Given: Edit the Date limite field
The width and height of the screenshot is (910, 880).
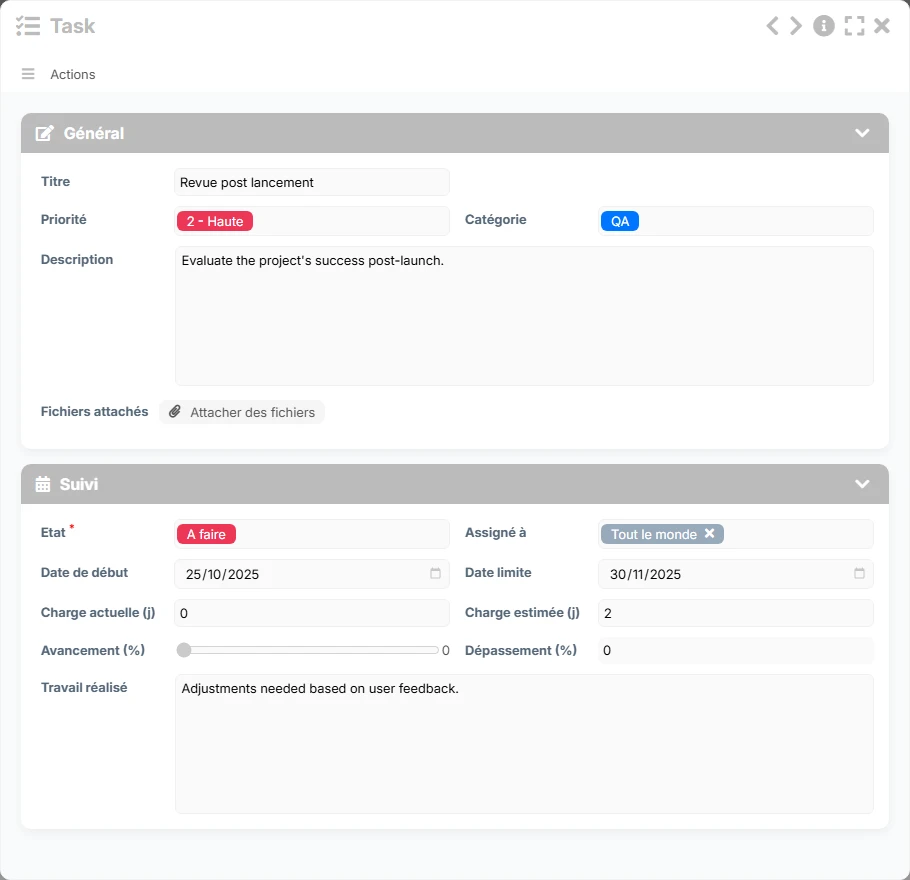Looking at the screenshot, I should pos(735,574).
